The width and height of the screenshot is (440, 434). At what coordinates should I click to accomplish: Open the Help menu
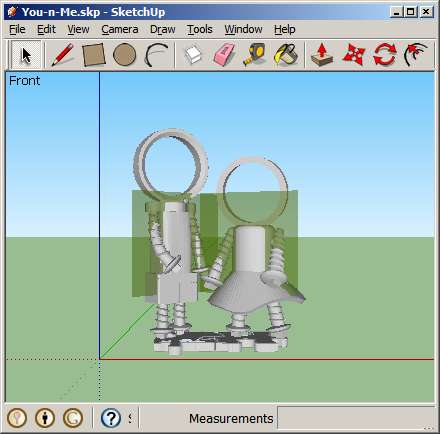coord(285,29)
